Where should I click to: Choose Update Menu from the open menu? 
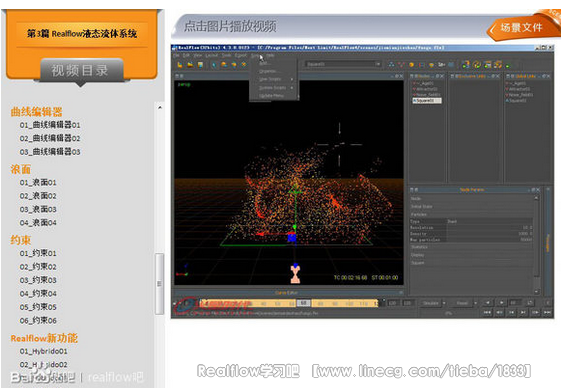(272, 96)
